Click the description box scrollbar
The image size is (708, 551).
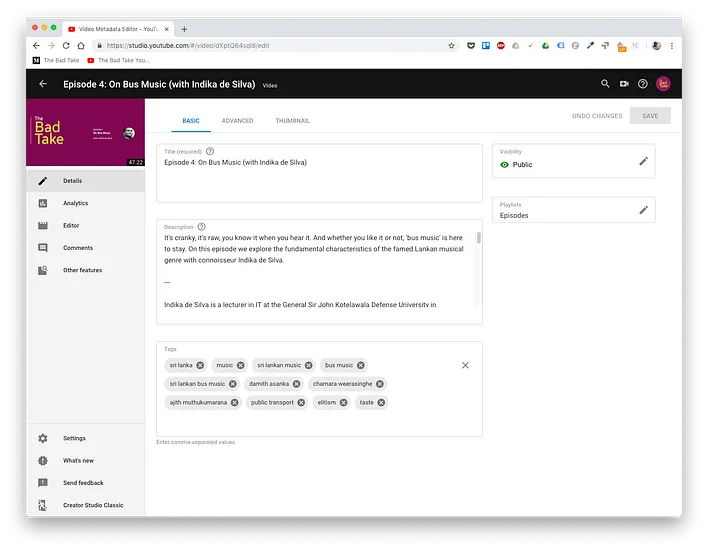478,240
